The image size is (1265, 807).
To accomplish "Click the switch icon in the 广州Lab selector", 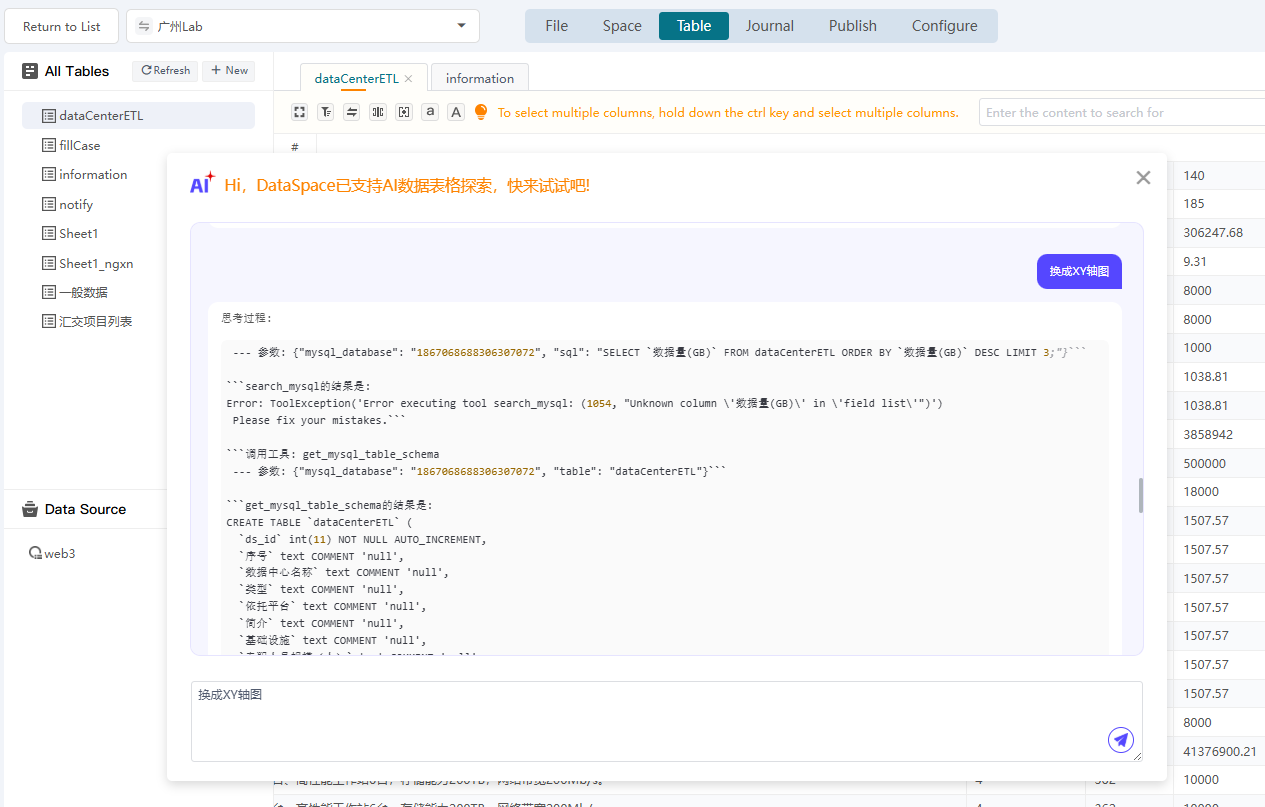I will (144, 26).
